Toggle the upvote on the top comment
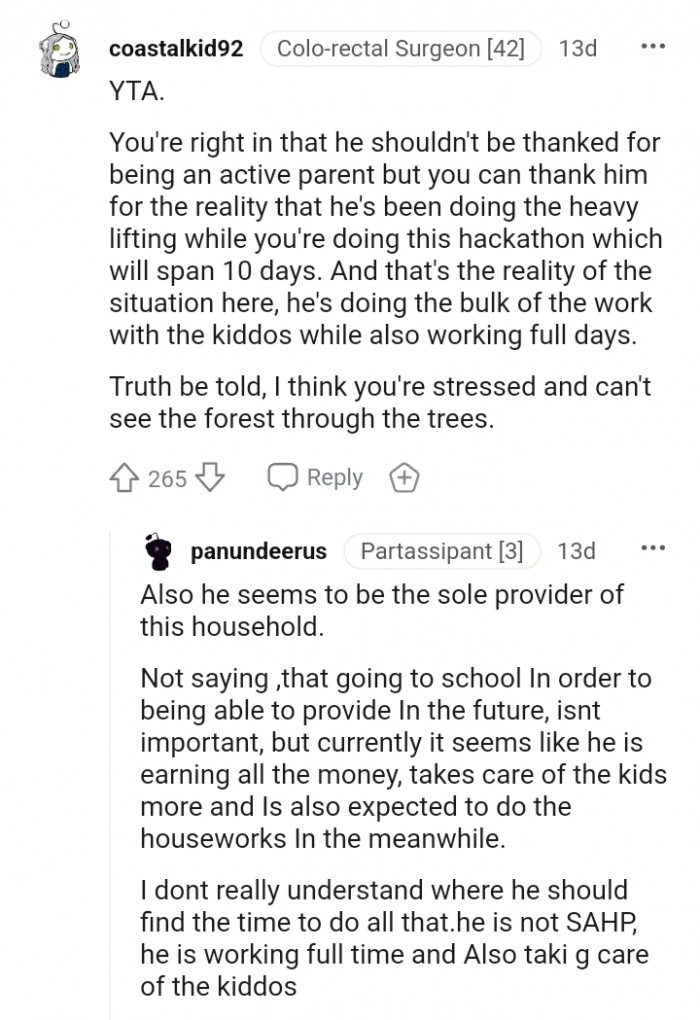Image resolution: width=700 pixels, height=1020 pixels. (x=123, y=478)
